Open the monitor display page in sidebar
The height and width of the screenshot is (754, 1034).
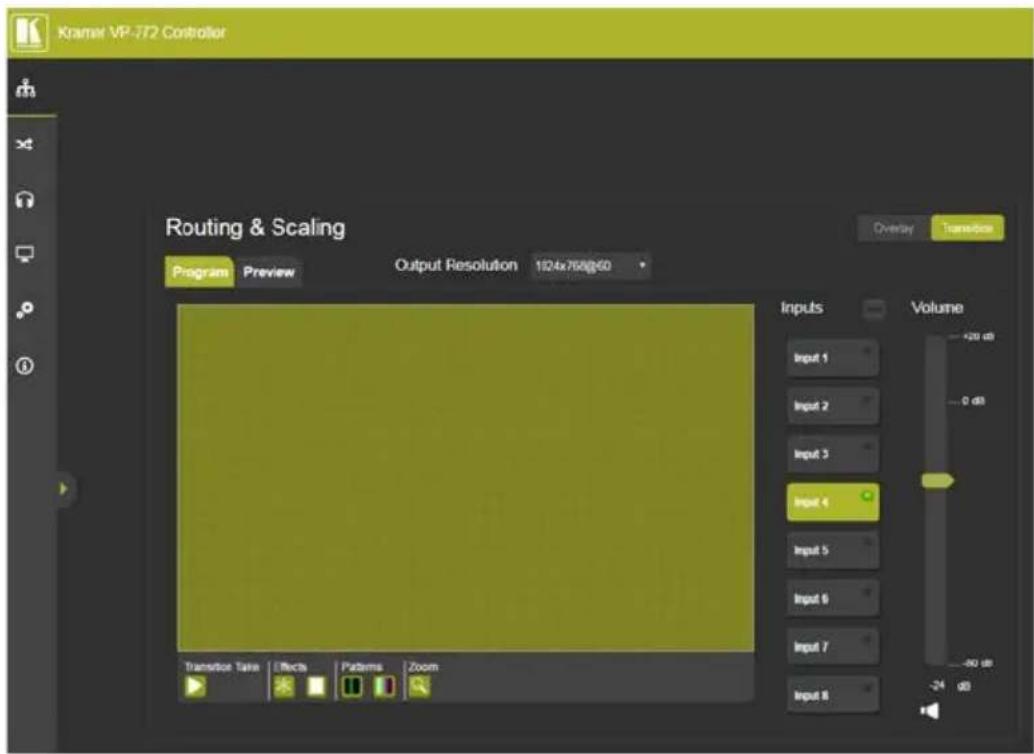(x=25, y=254)
